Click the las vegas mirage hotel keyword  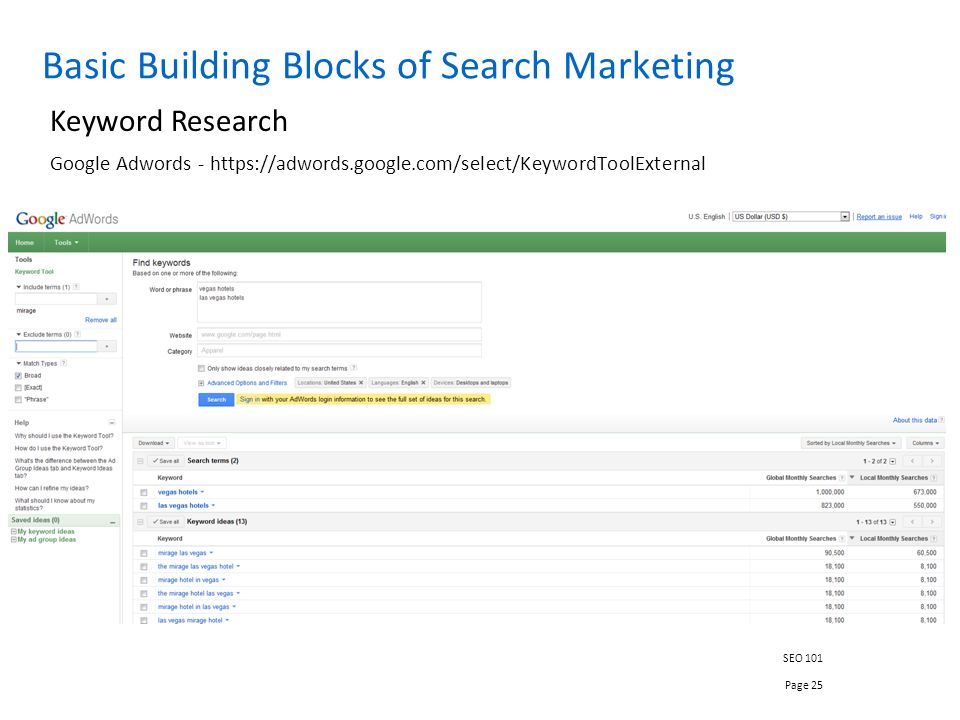[x=190, y=620]
